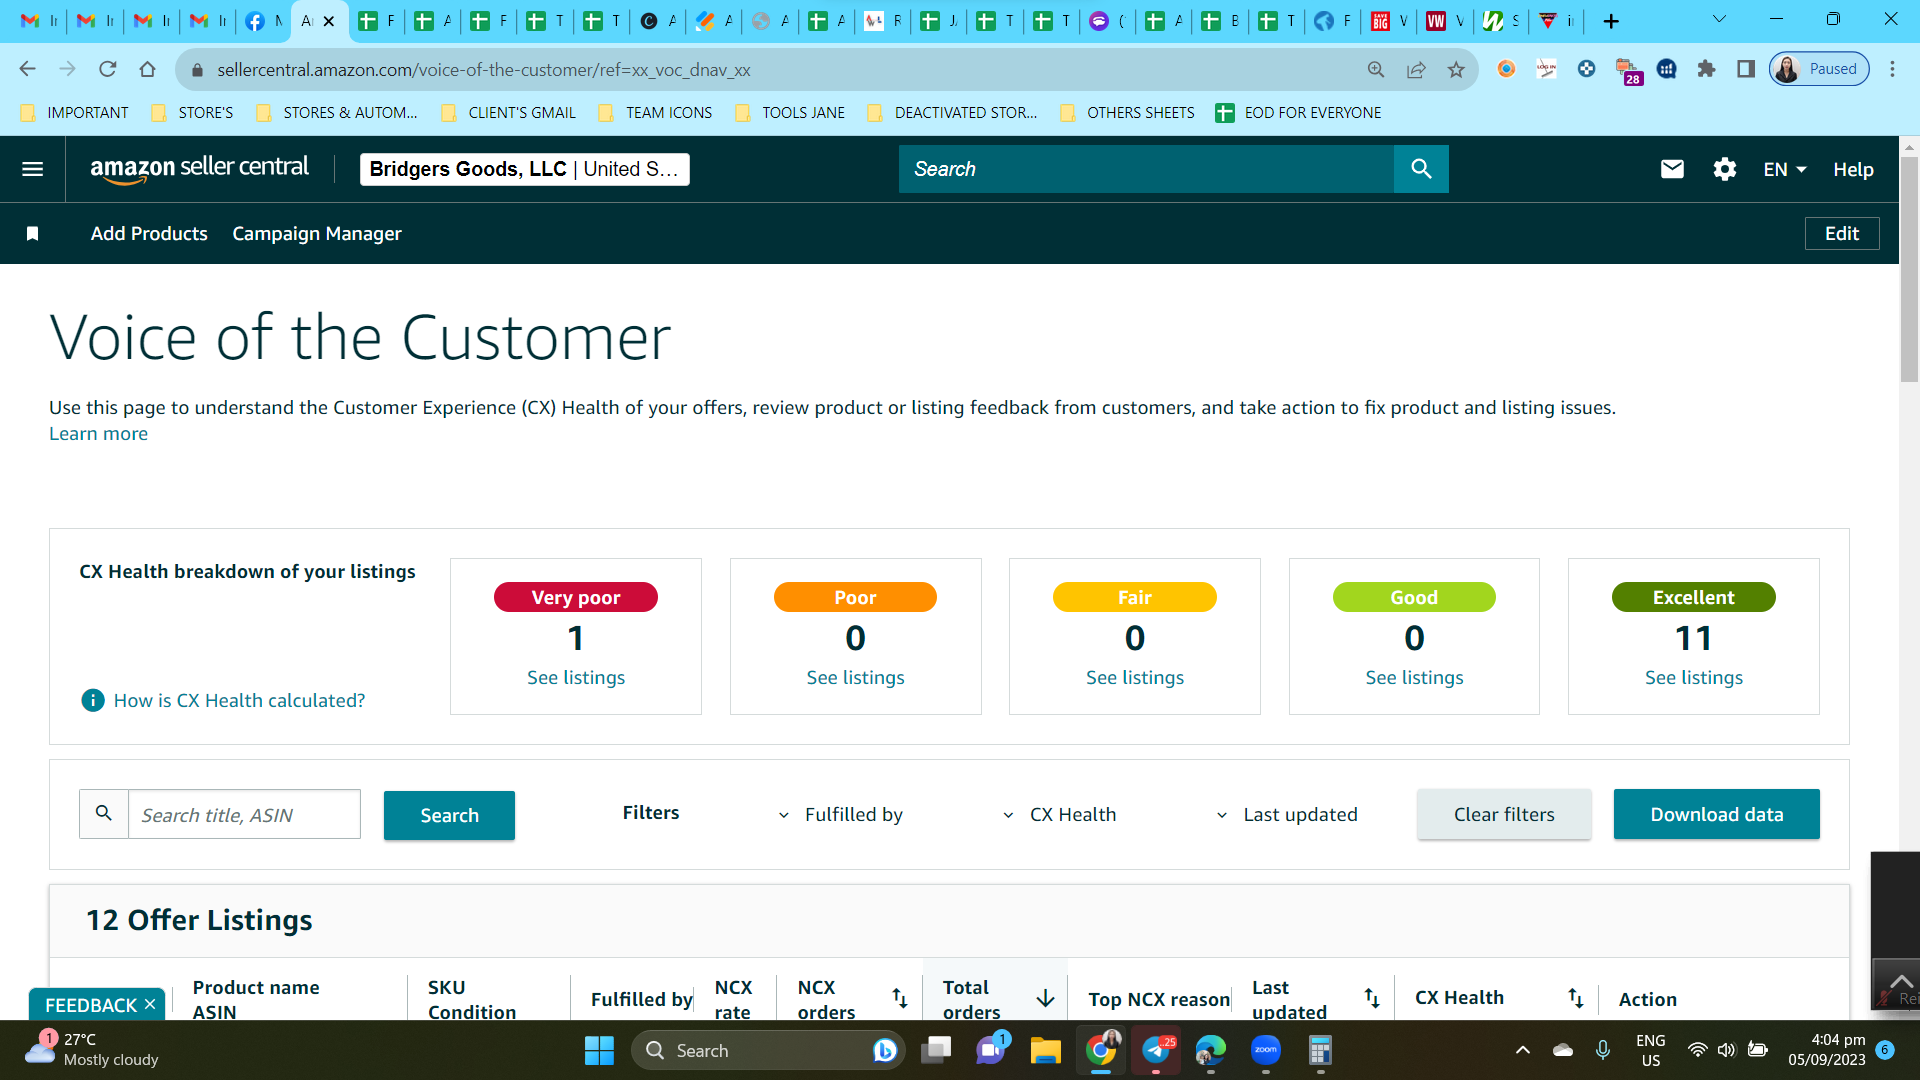The height and width of the screenshot is (1080, 1920).
Task: Open the messages envelope icon
Action: click(x=1672, y=169)
